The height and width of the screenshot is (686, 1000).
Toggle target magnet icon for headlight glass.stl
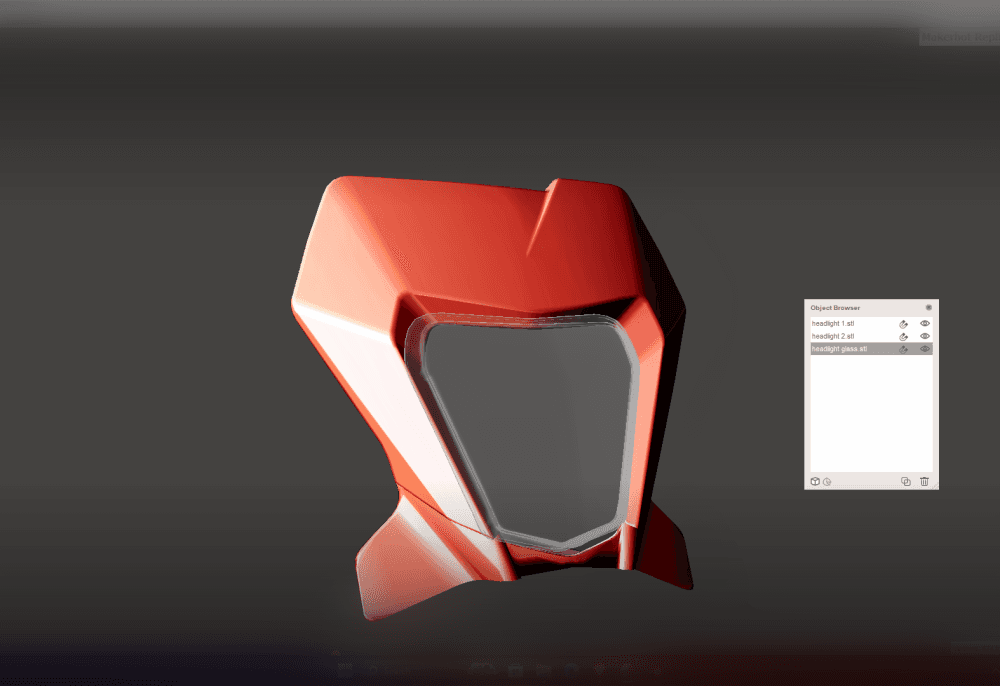point(903,349)
